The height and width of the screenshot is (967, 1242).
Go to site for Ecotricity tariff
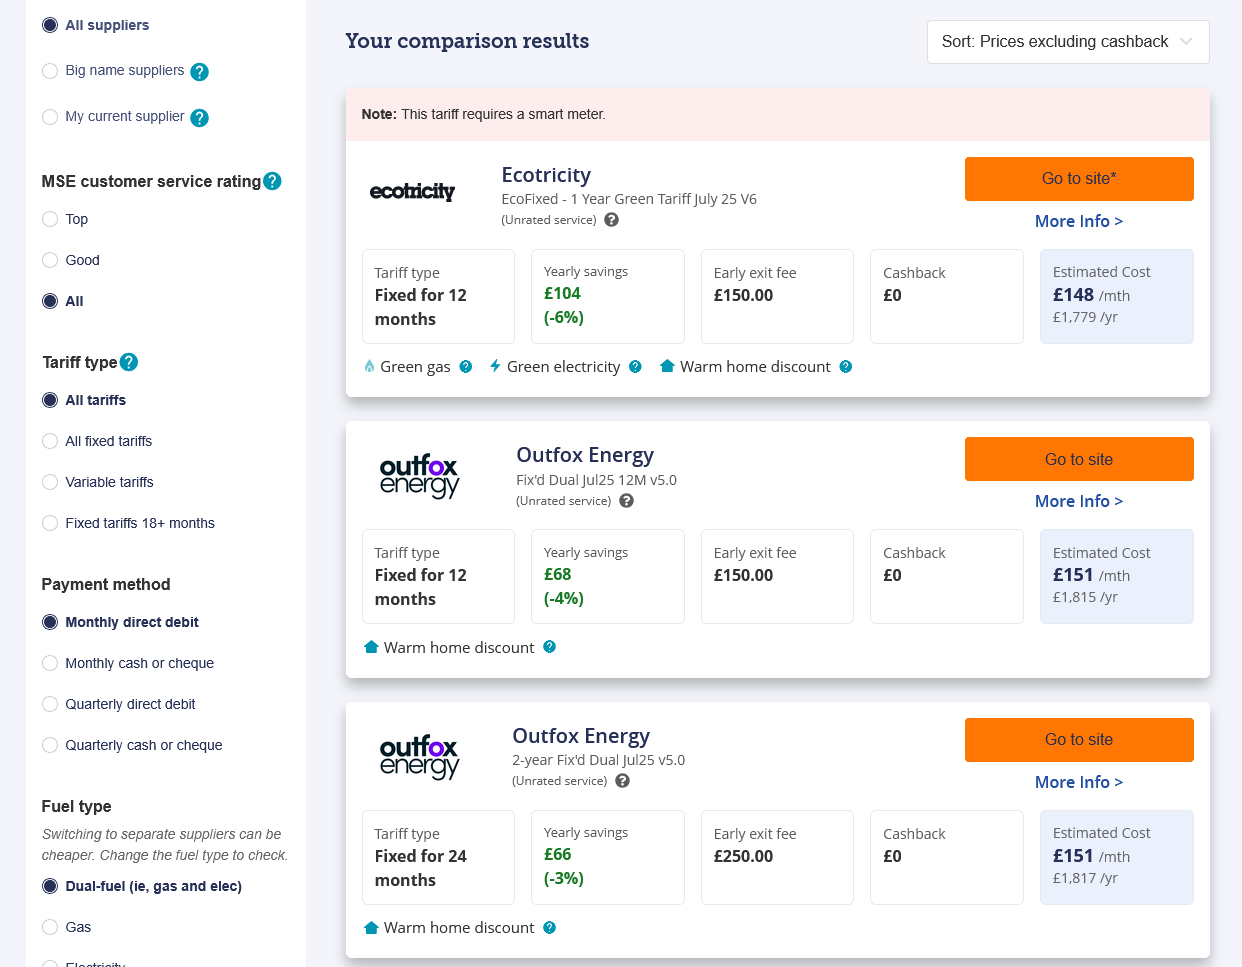[x=1079, y=178]
